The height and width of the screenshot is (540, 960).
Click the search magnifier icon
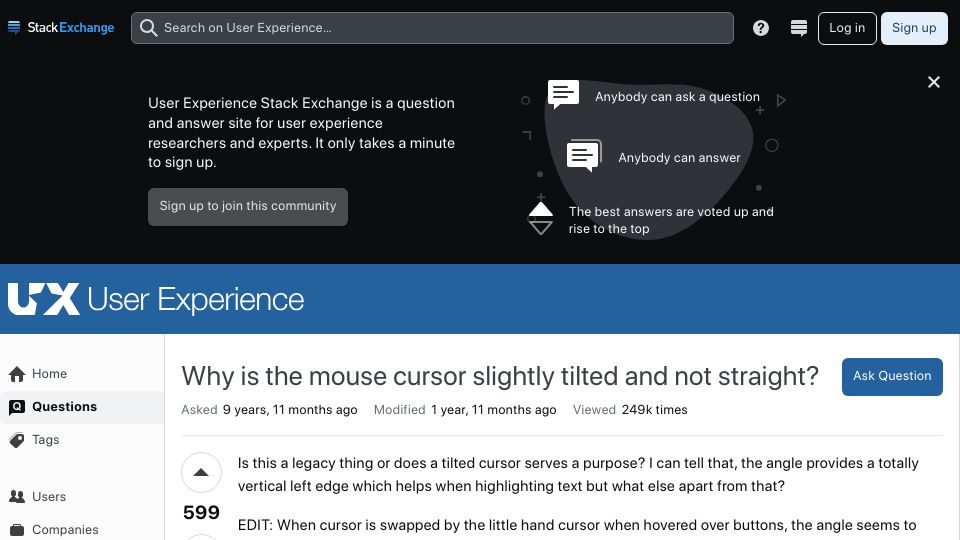pos(148,28)
